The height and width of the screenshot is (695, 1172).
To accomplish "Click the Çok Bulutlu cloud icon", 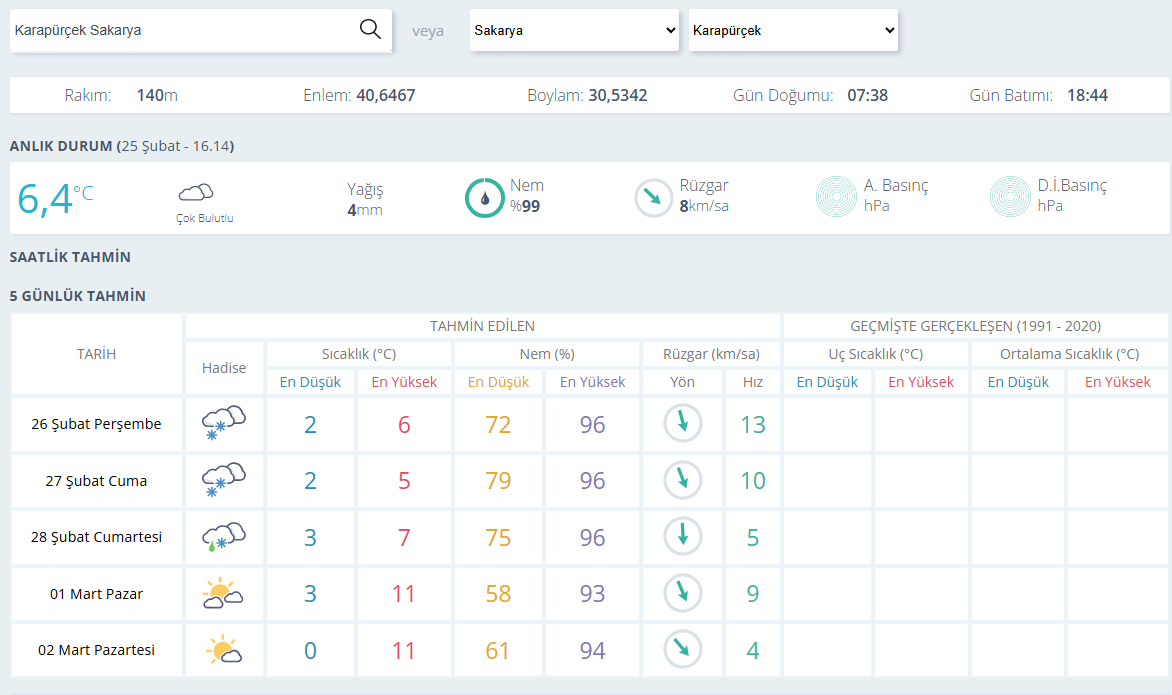I will [196, 193].
